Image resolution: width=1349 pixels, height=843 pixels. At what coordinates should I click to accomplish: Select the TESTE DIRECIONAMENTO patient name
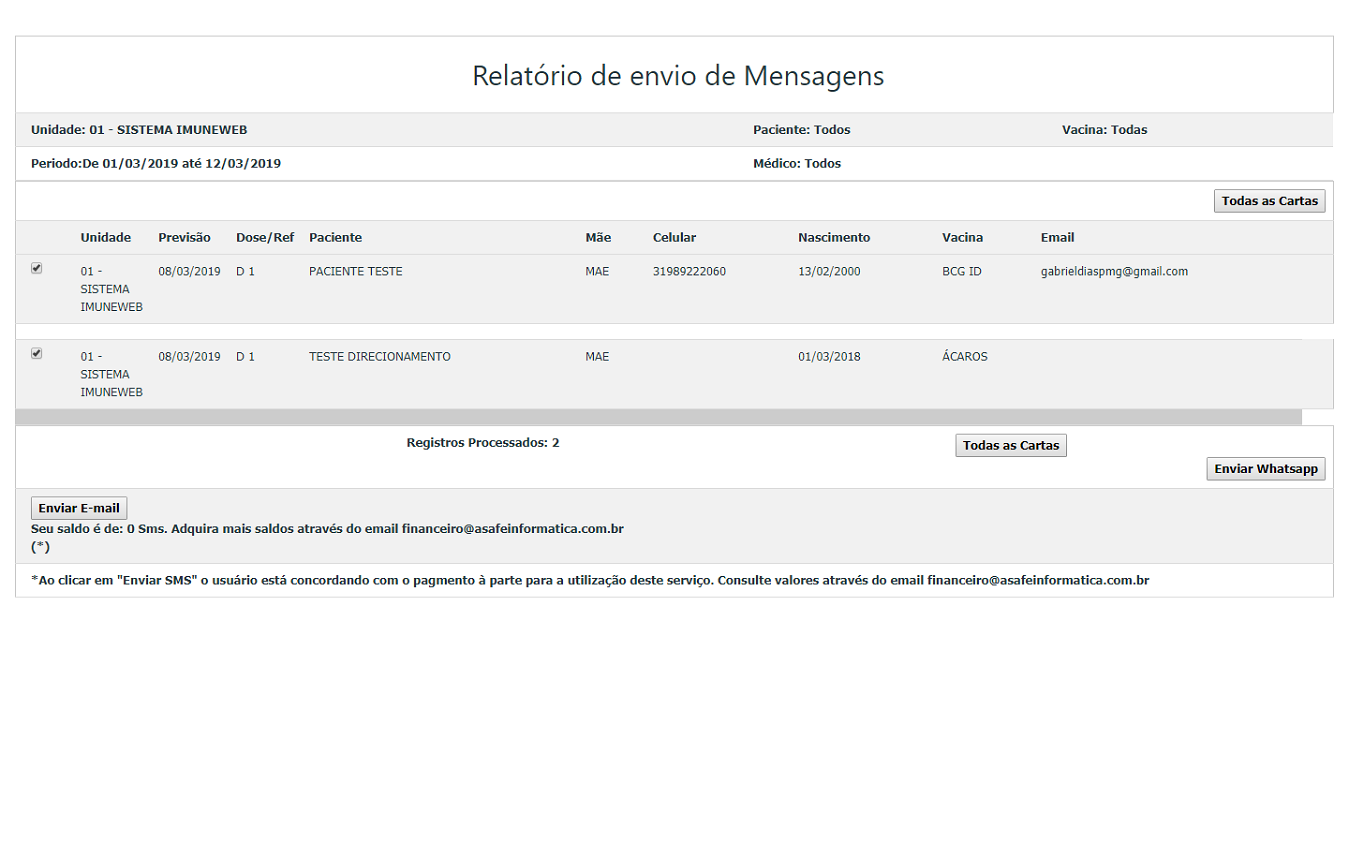379,357
